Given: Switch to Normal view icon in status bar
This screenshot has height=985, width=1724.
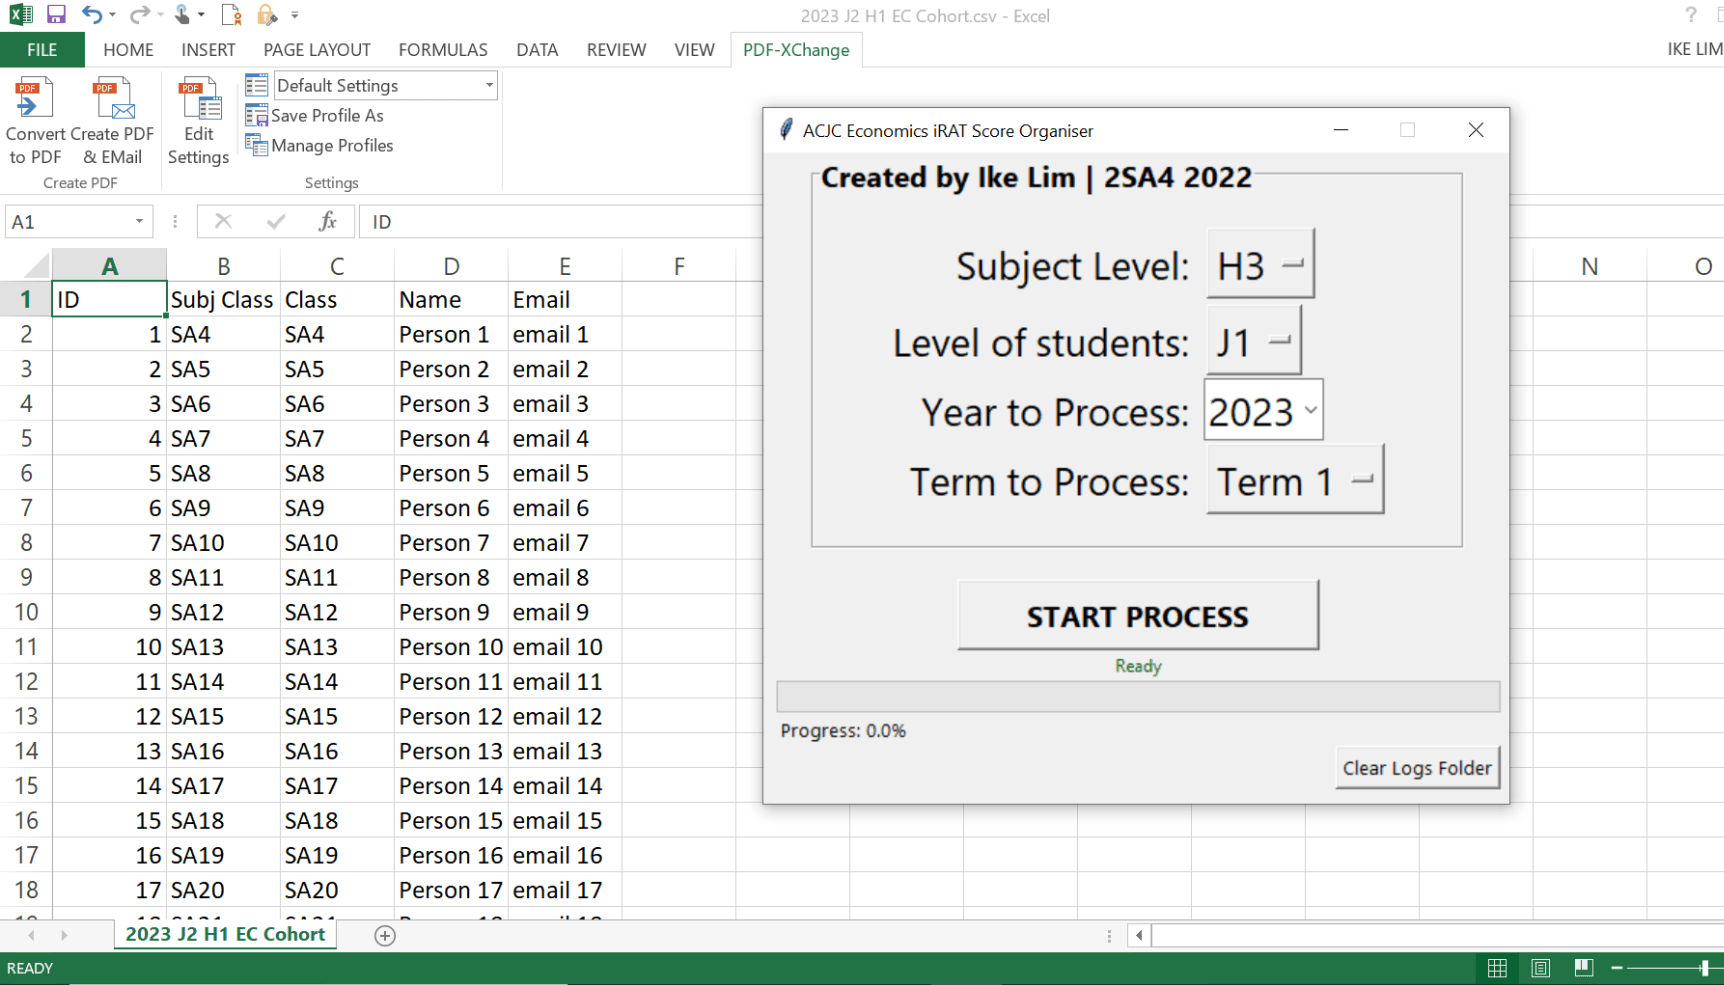Looking at the screenshot, I should point(1497,968).
